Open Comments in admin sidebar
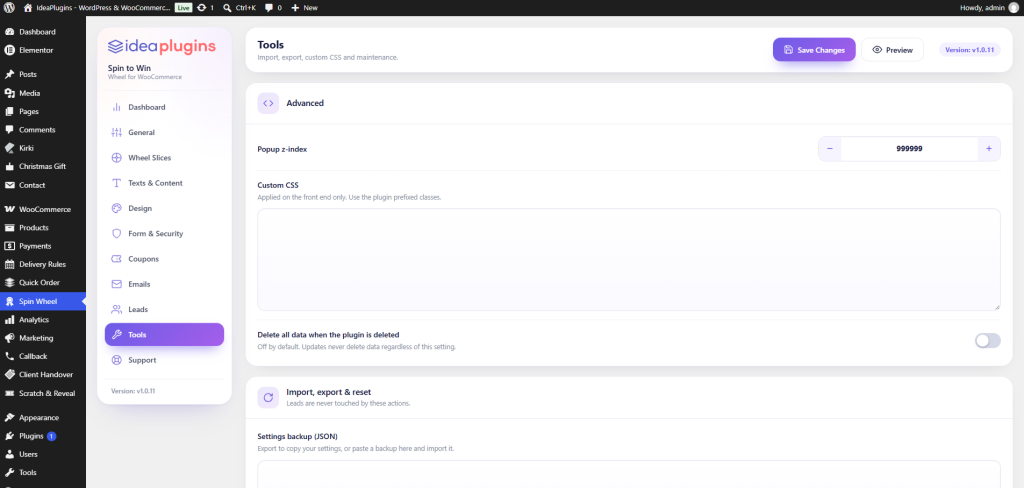This screenshot has height=488, width=1024. [x=42, y=129]
